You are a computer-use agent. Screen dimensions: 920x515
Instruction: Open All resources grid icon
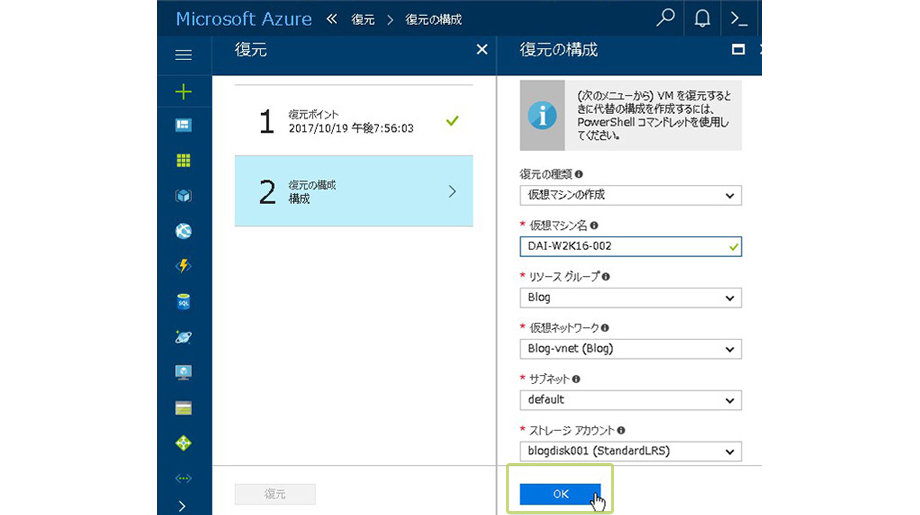[183, 161]
